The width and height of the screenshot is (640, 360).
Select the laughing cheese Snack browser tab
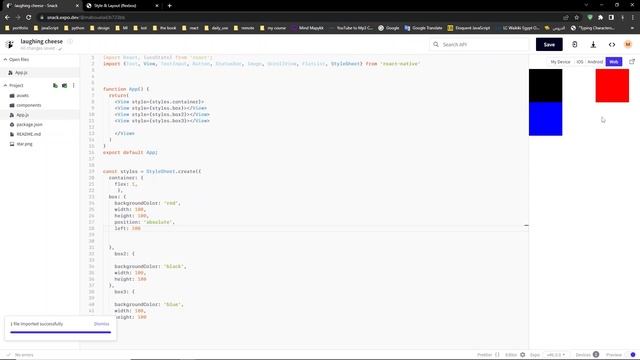(x=41, y=6)
